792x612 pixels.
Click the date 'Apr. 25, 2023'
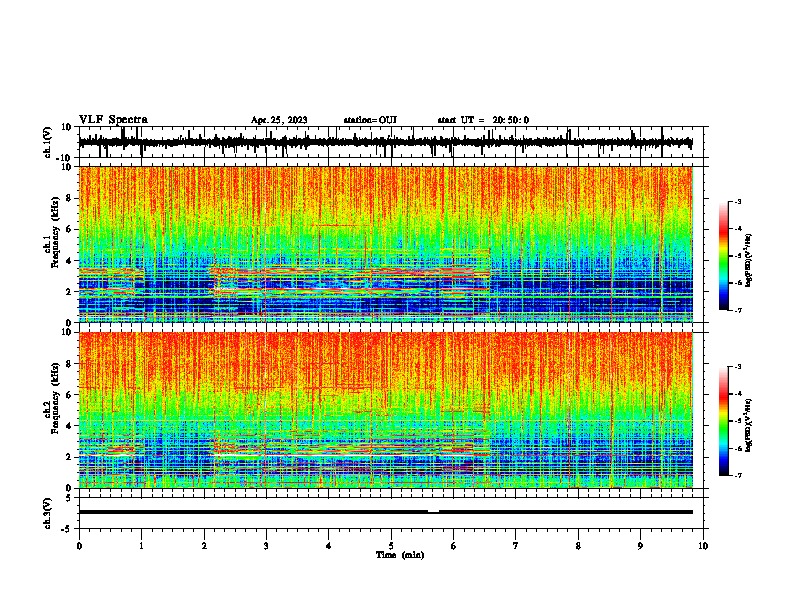[279, 120]
